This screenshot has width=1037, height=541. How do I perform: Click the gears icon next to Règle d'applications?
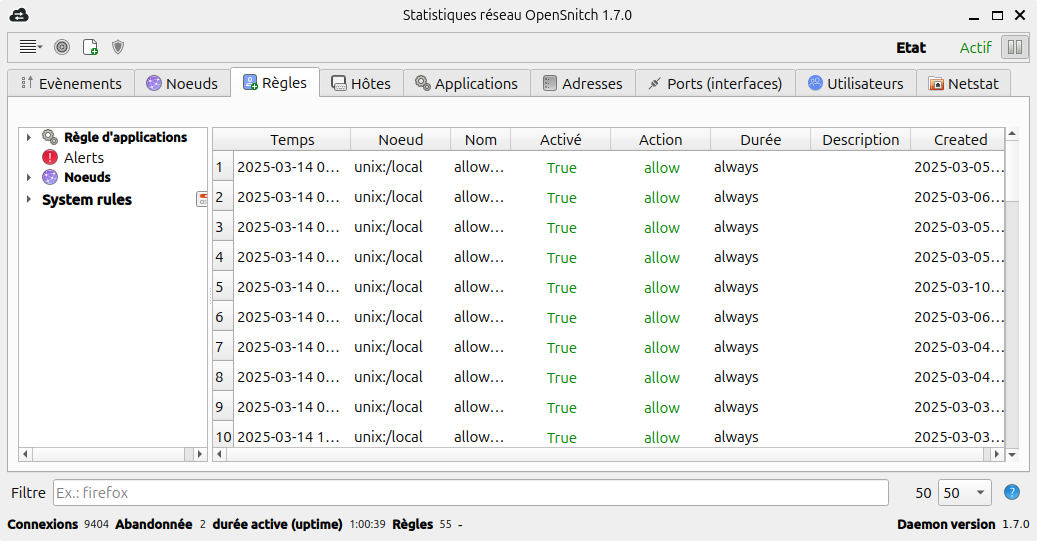50,137
